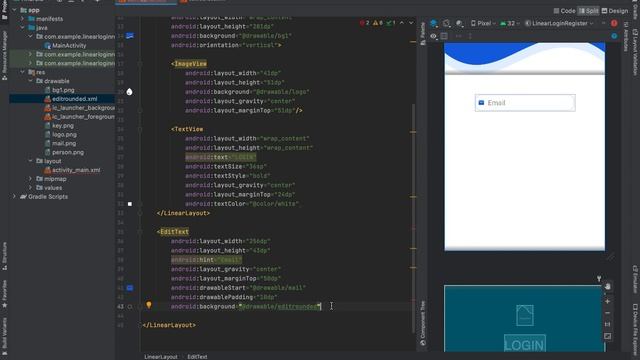
Task: Expand Gradle Scripts node
Action: [x=14, y=196]
